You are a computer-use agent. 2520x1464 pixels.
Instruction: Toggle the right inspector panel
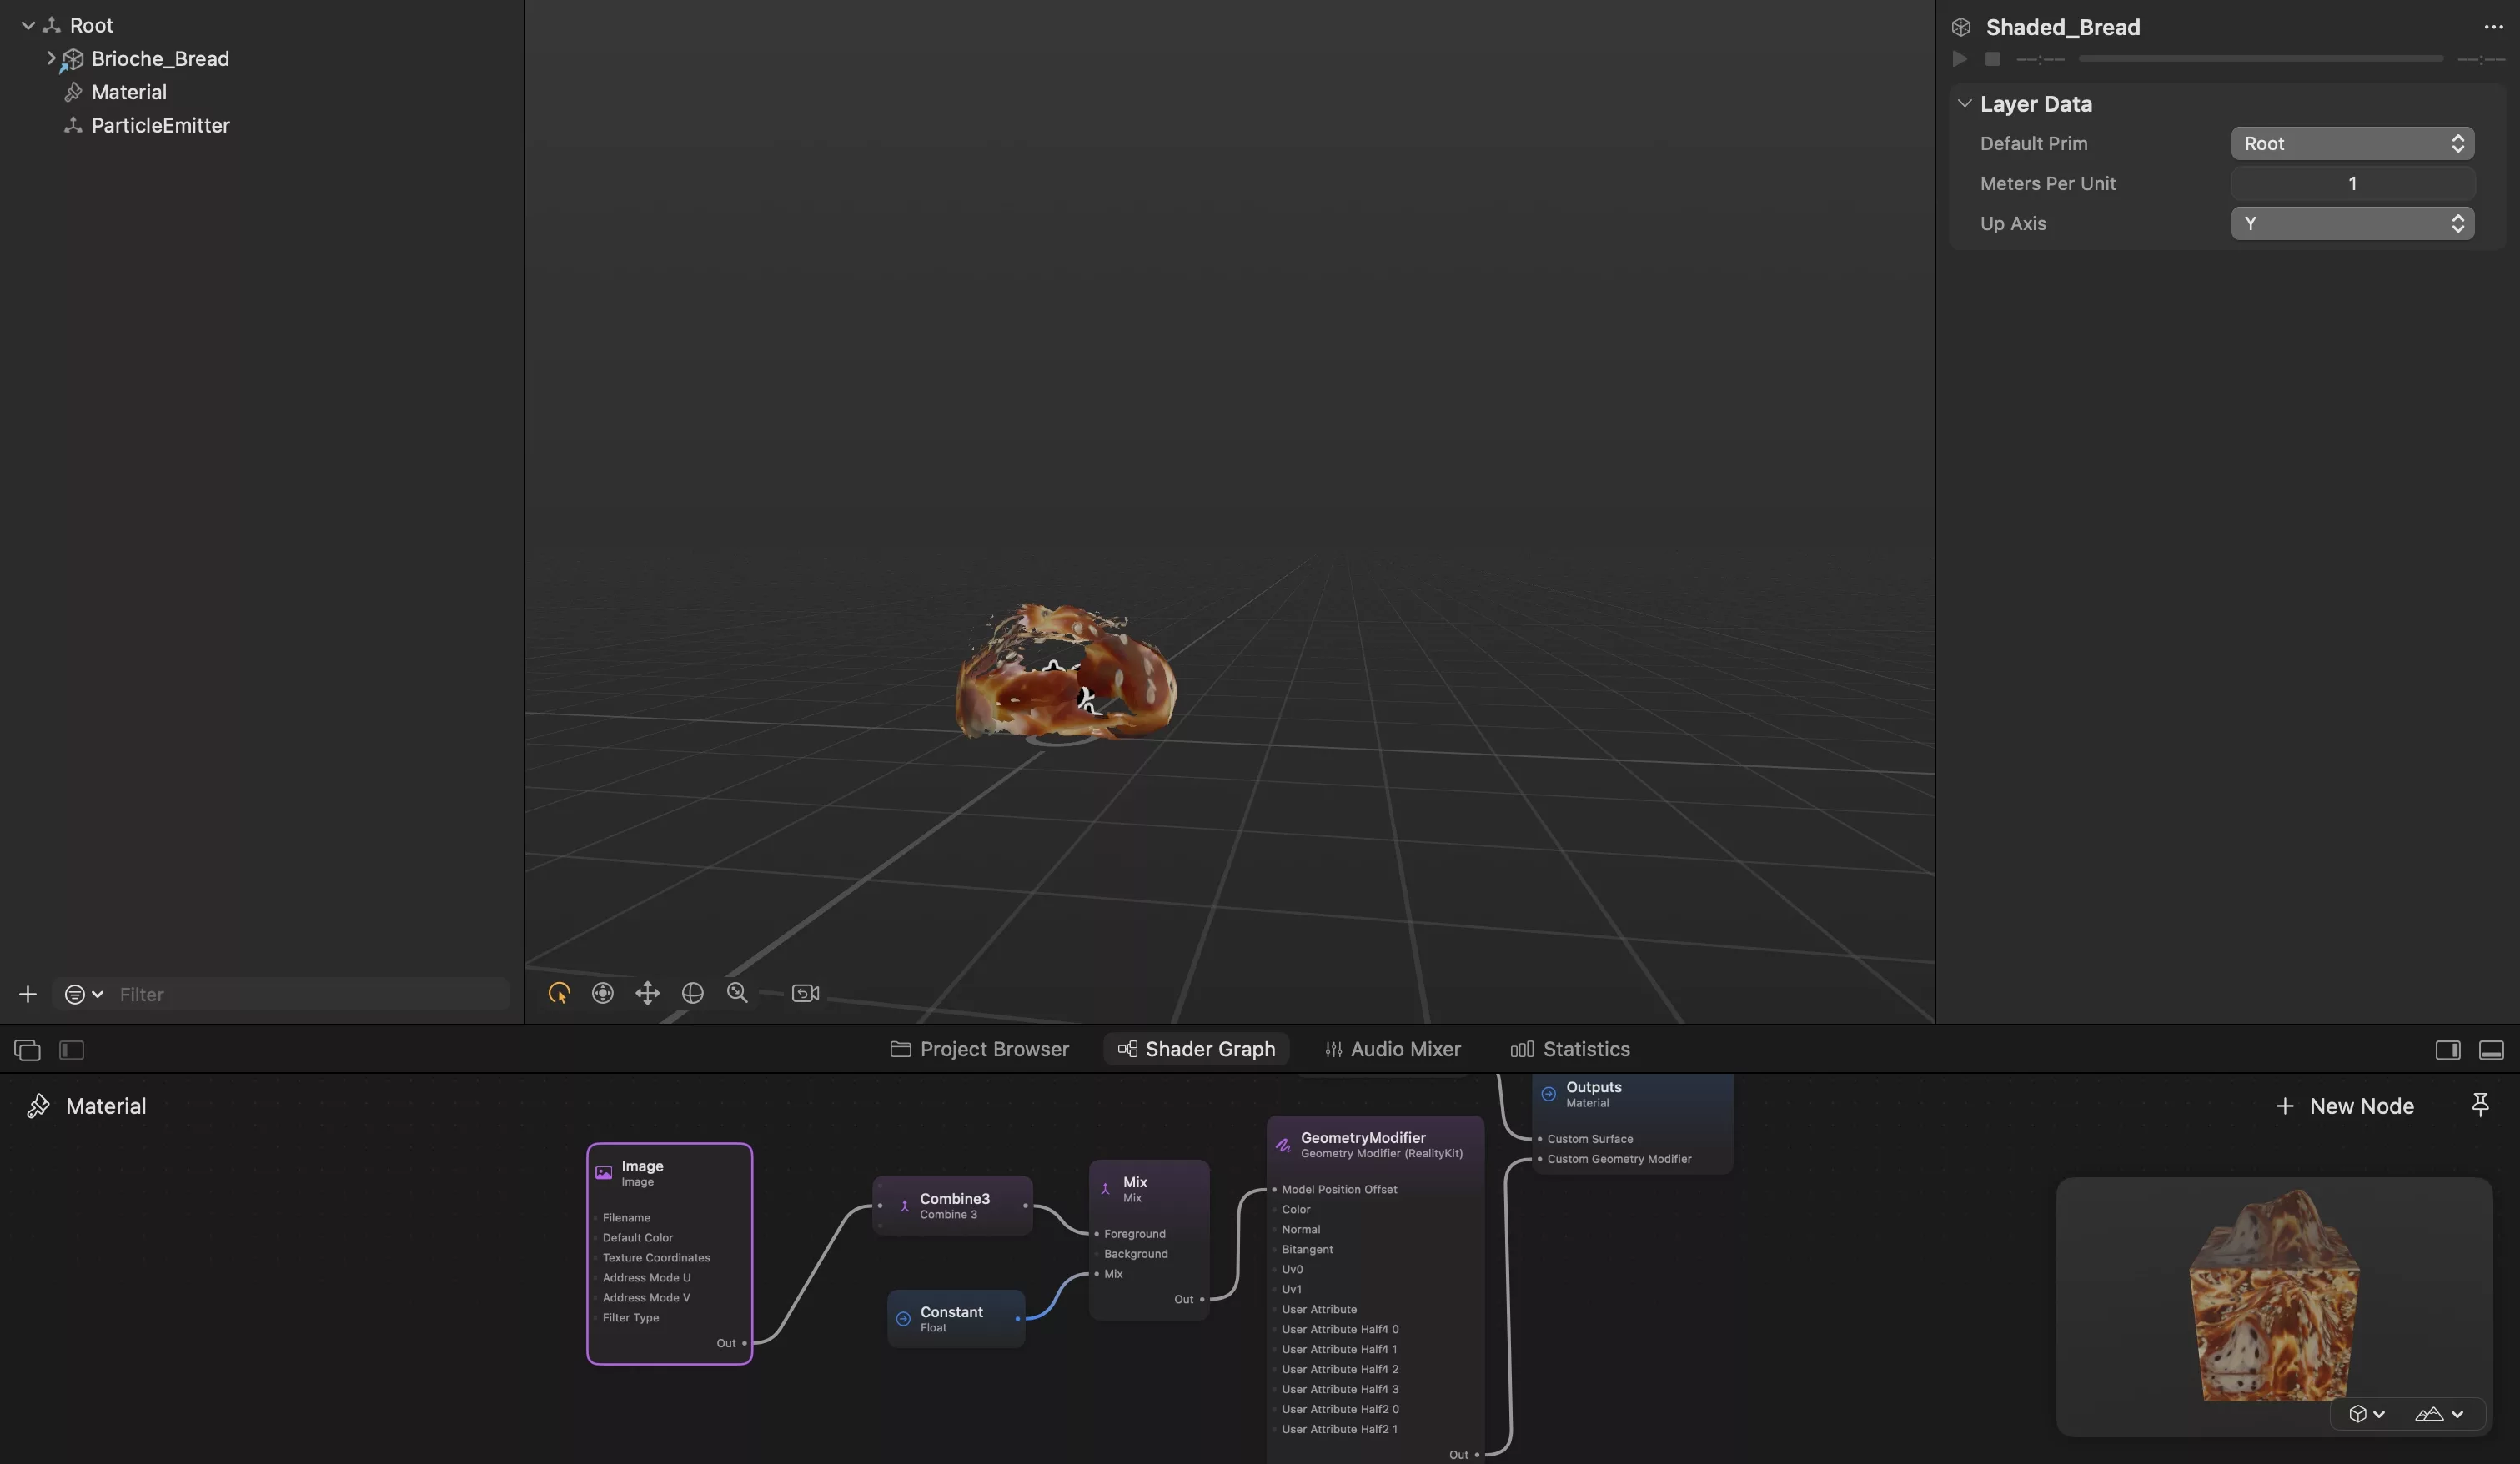click(2447, 1050)
